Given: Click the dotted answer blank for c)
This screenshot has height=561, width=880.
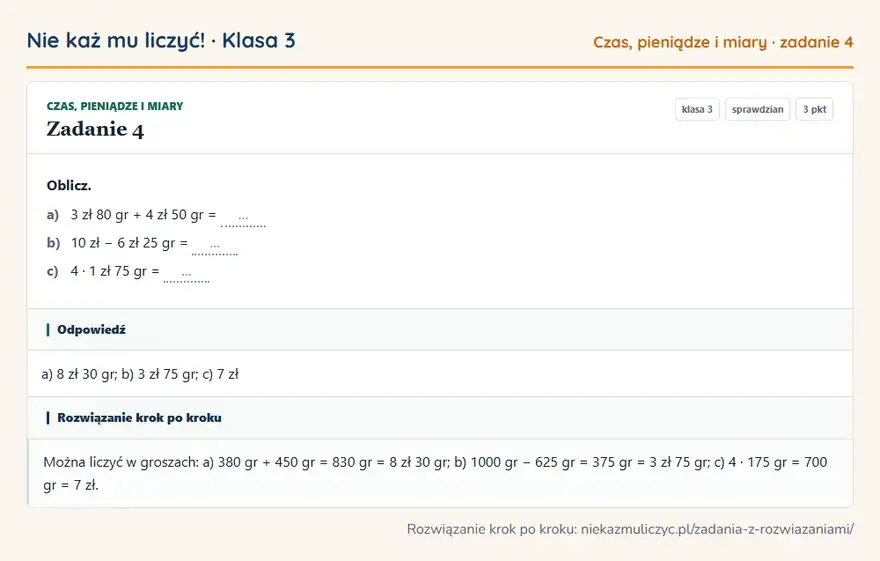Looking at the screenshot, I should tap(186, 273).
